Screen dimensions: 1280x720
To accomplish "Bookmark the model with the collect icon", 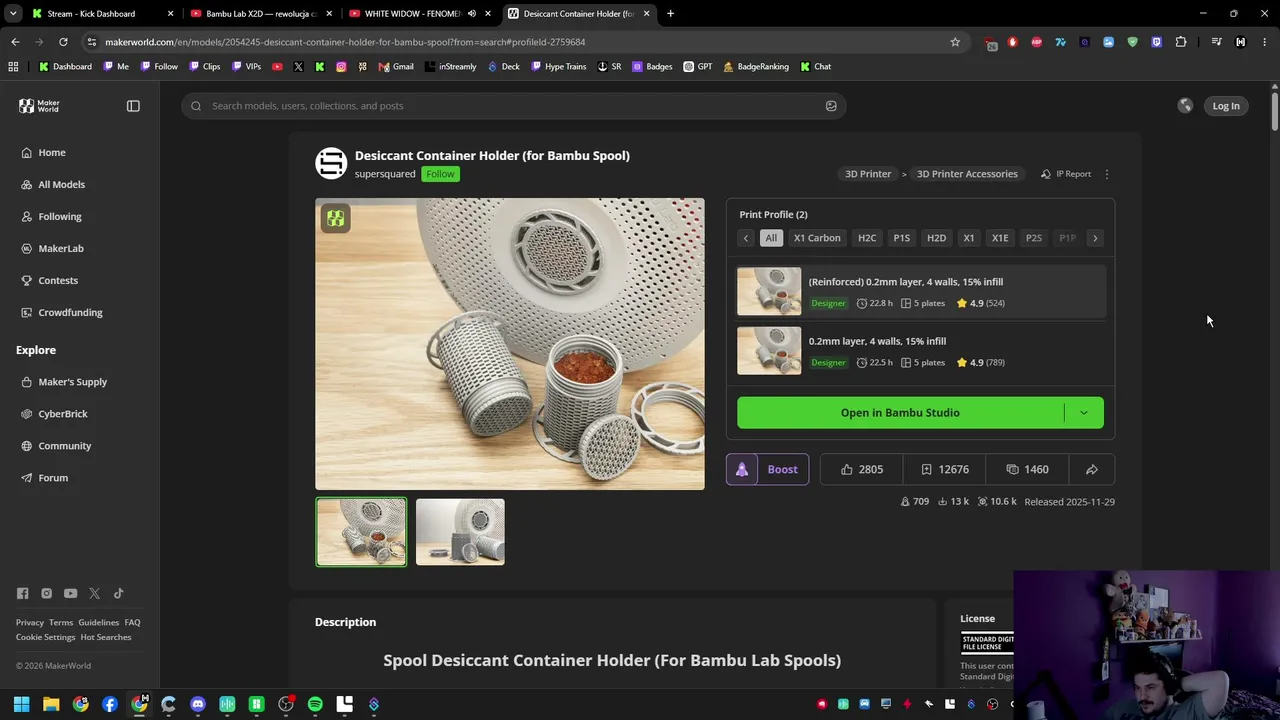I will [x=945, y=470].
